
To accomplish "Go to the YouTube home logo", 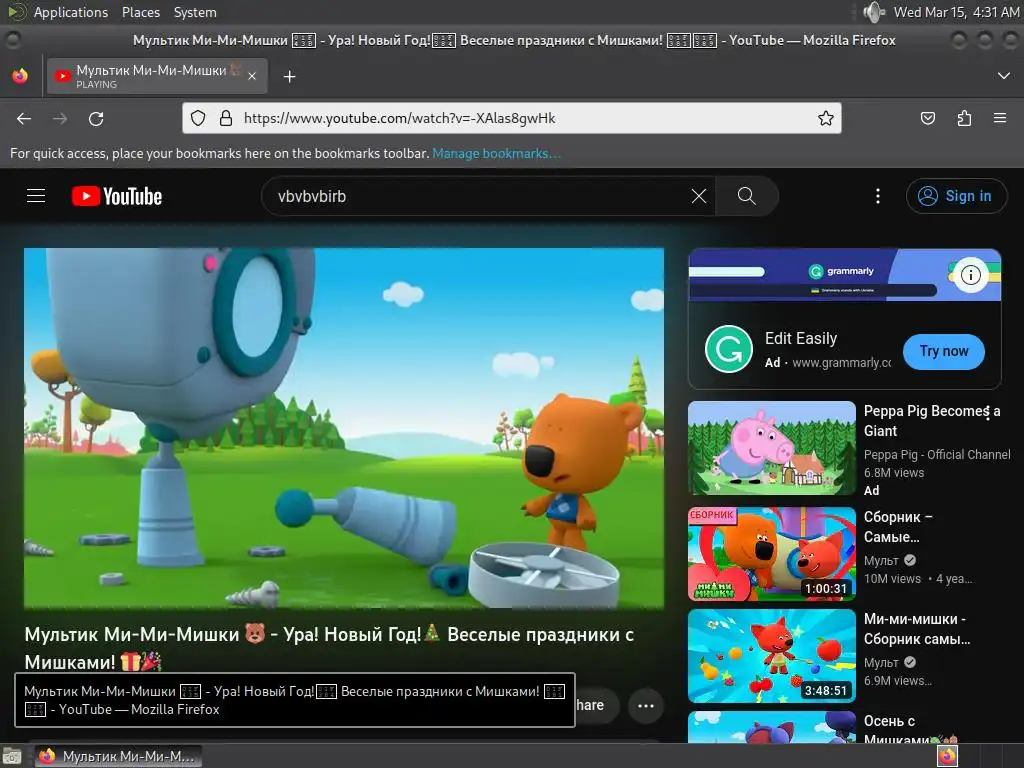I will coord(117,196).
